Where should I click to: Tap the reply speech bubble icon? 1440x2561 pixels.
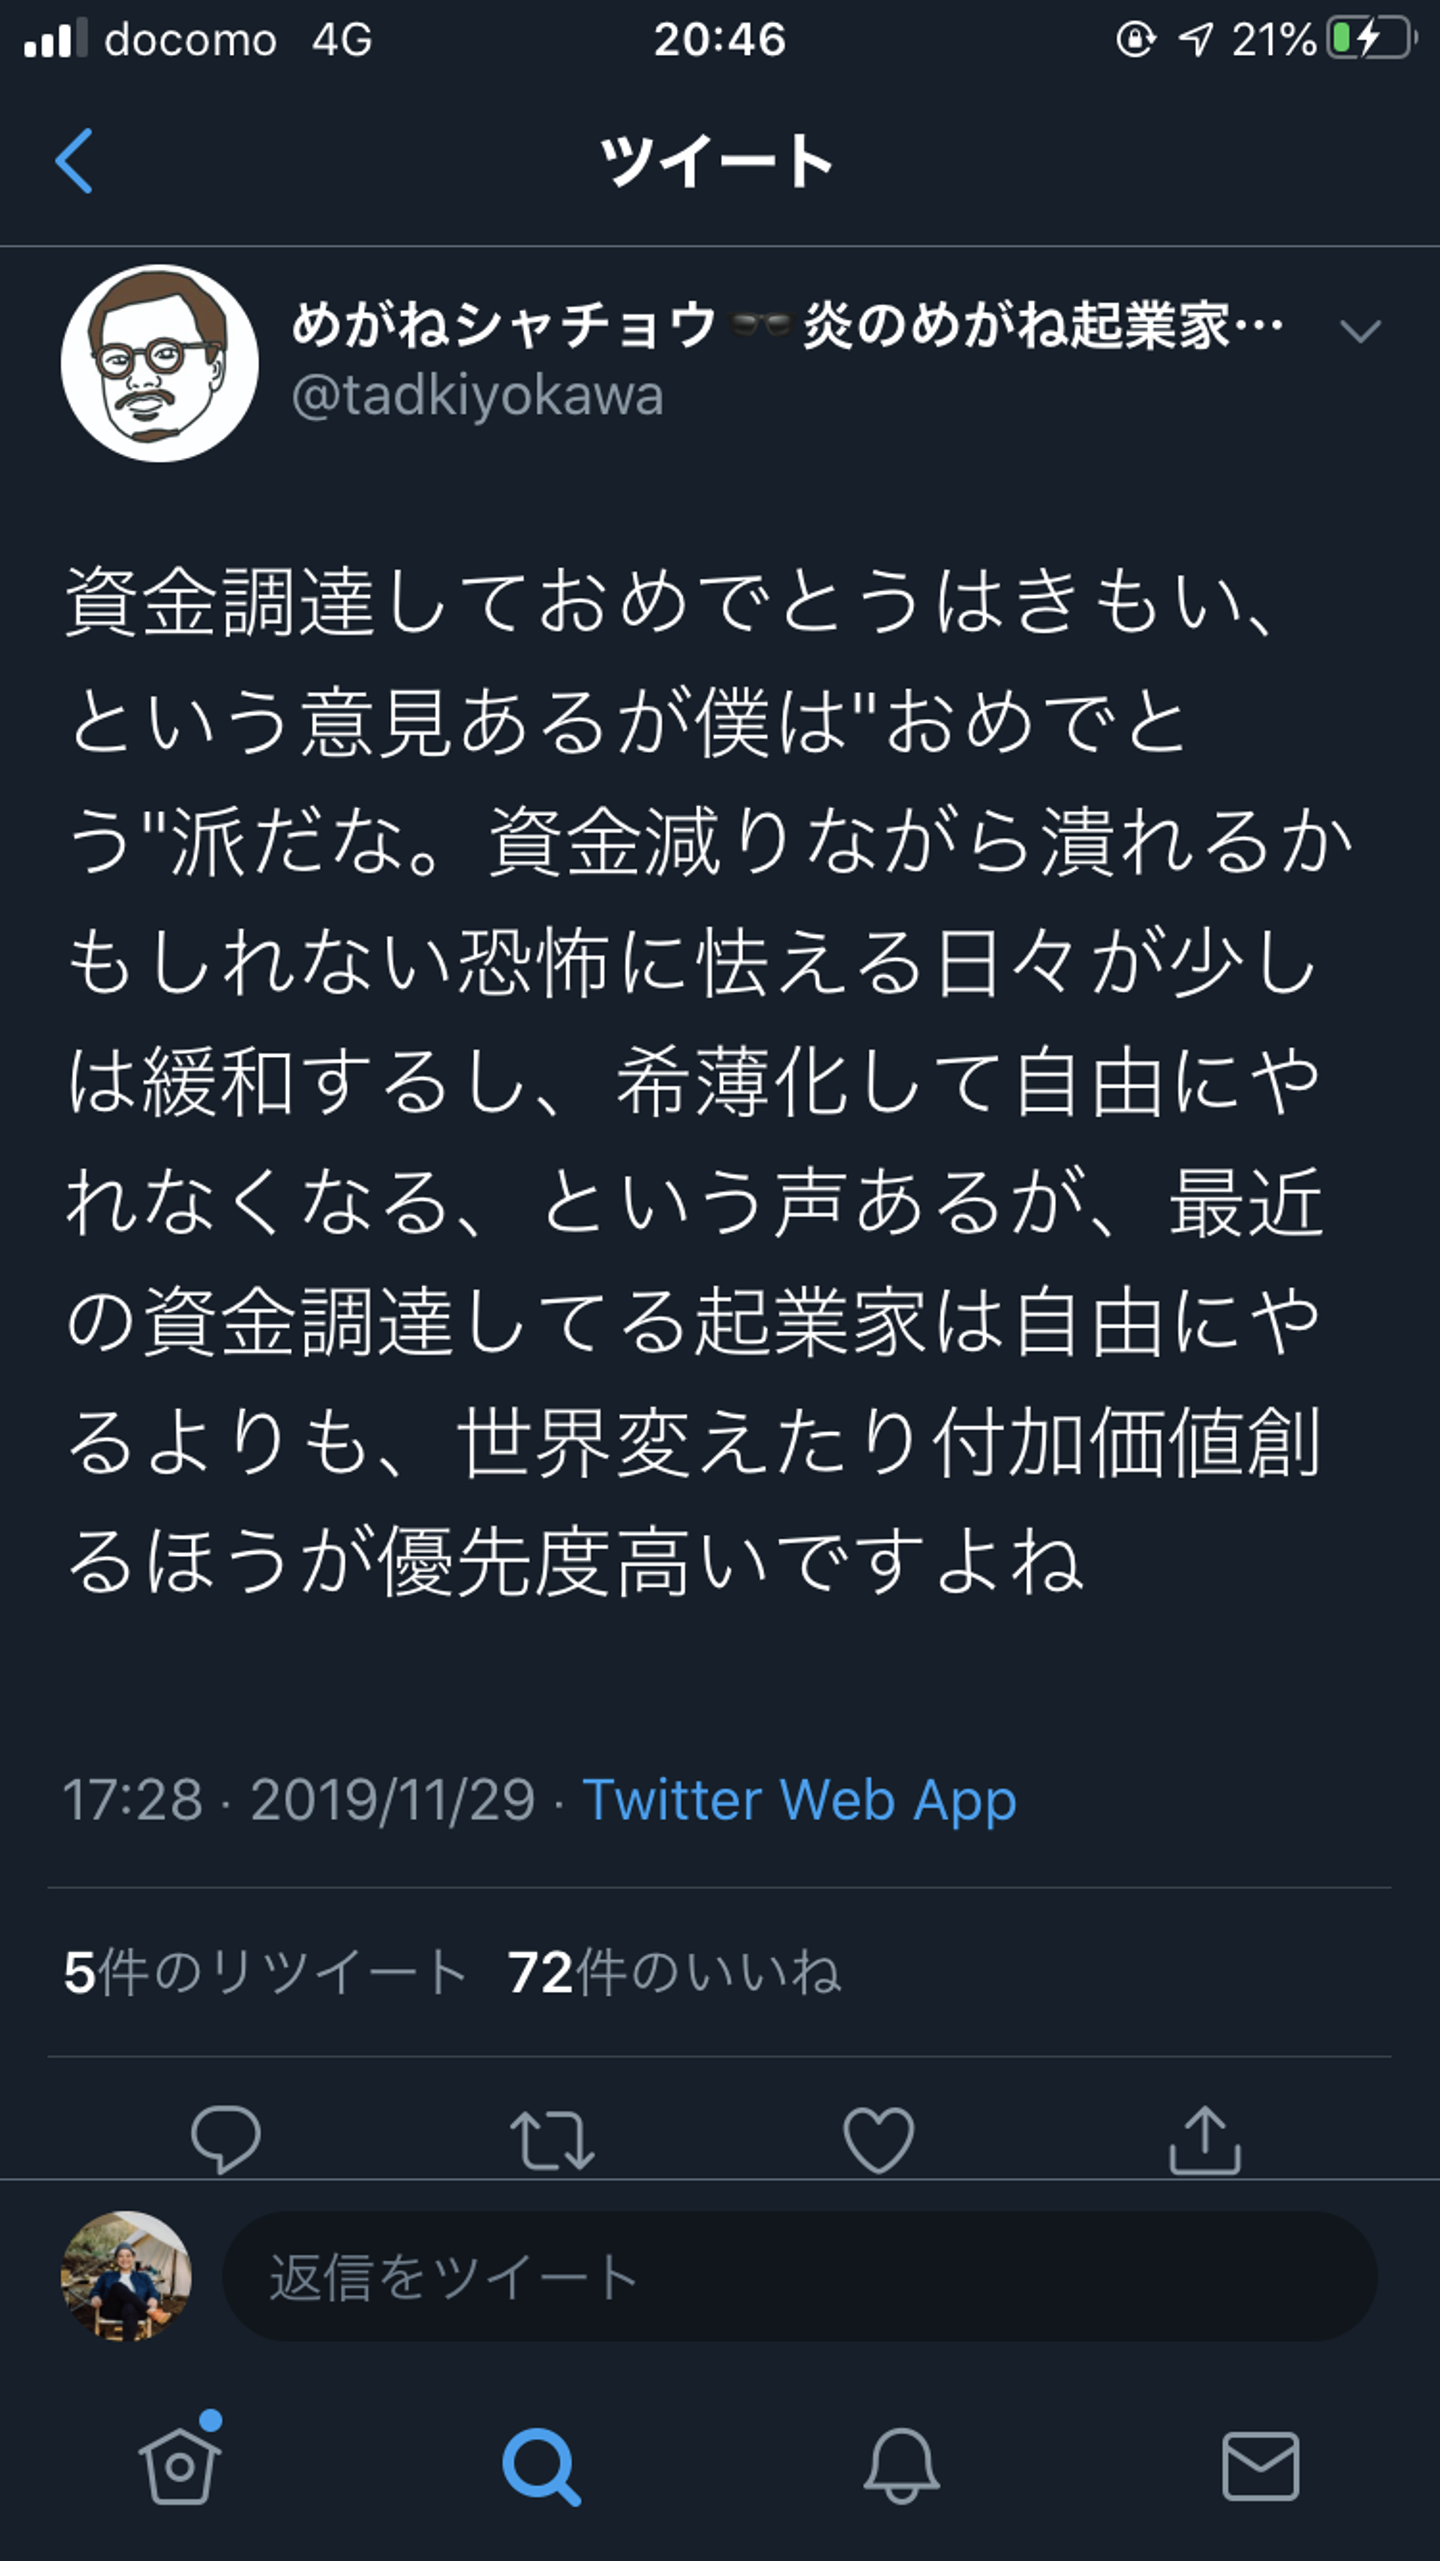pos(226,2139)
